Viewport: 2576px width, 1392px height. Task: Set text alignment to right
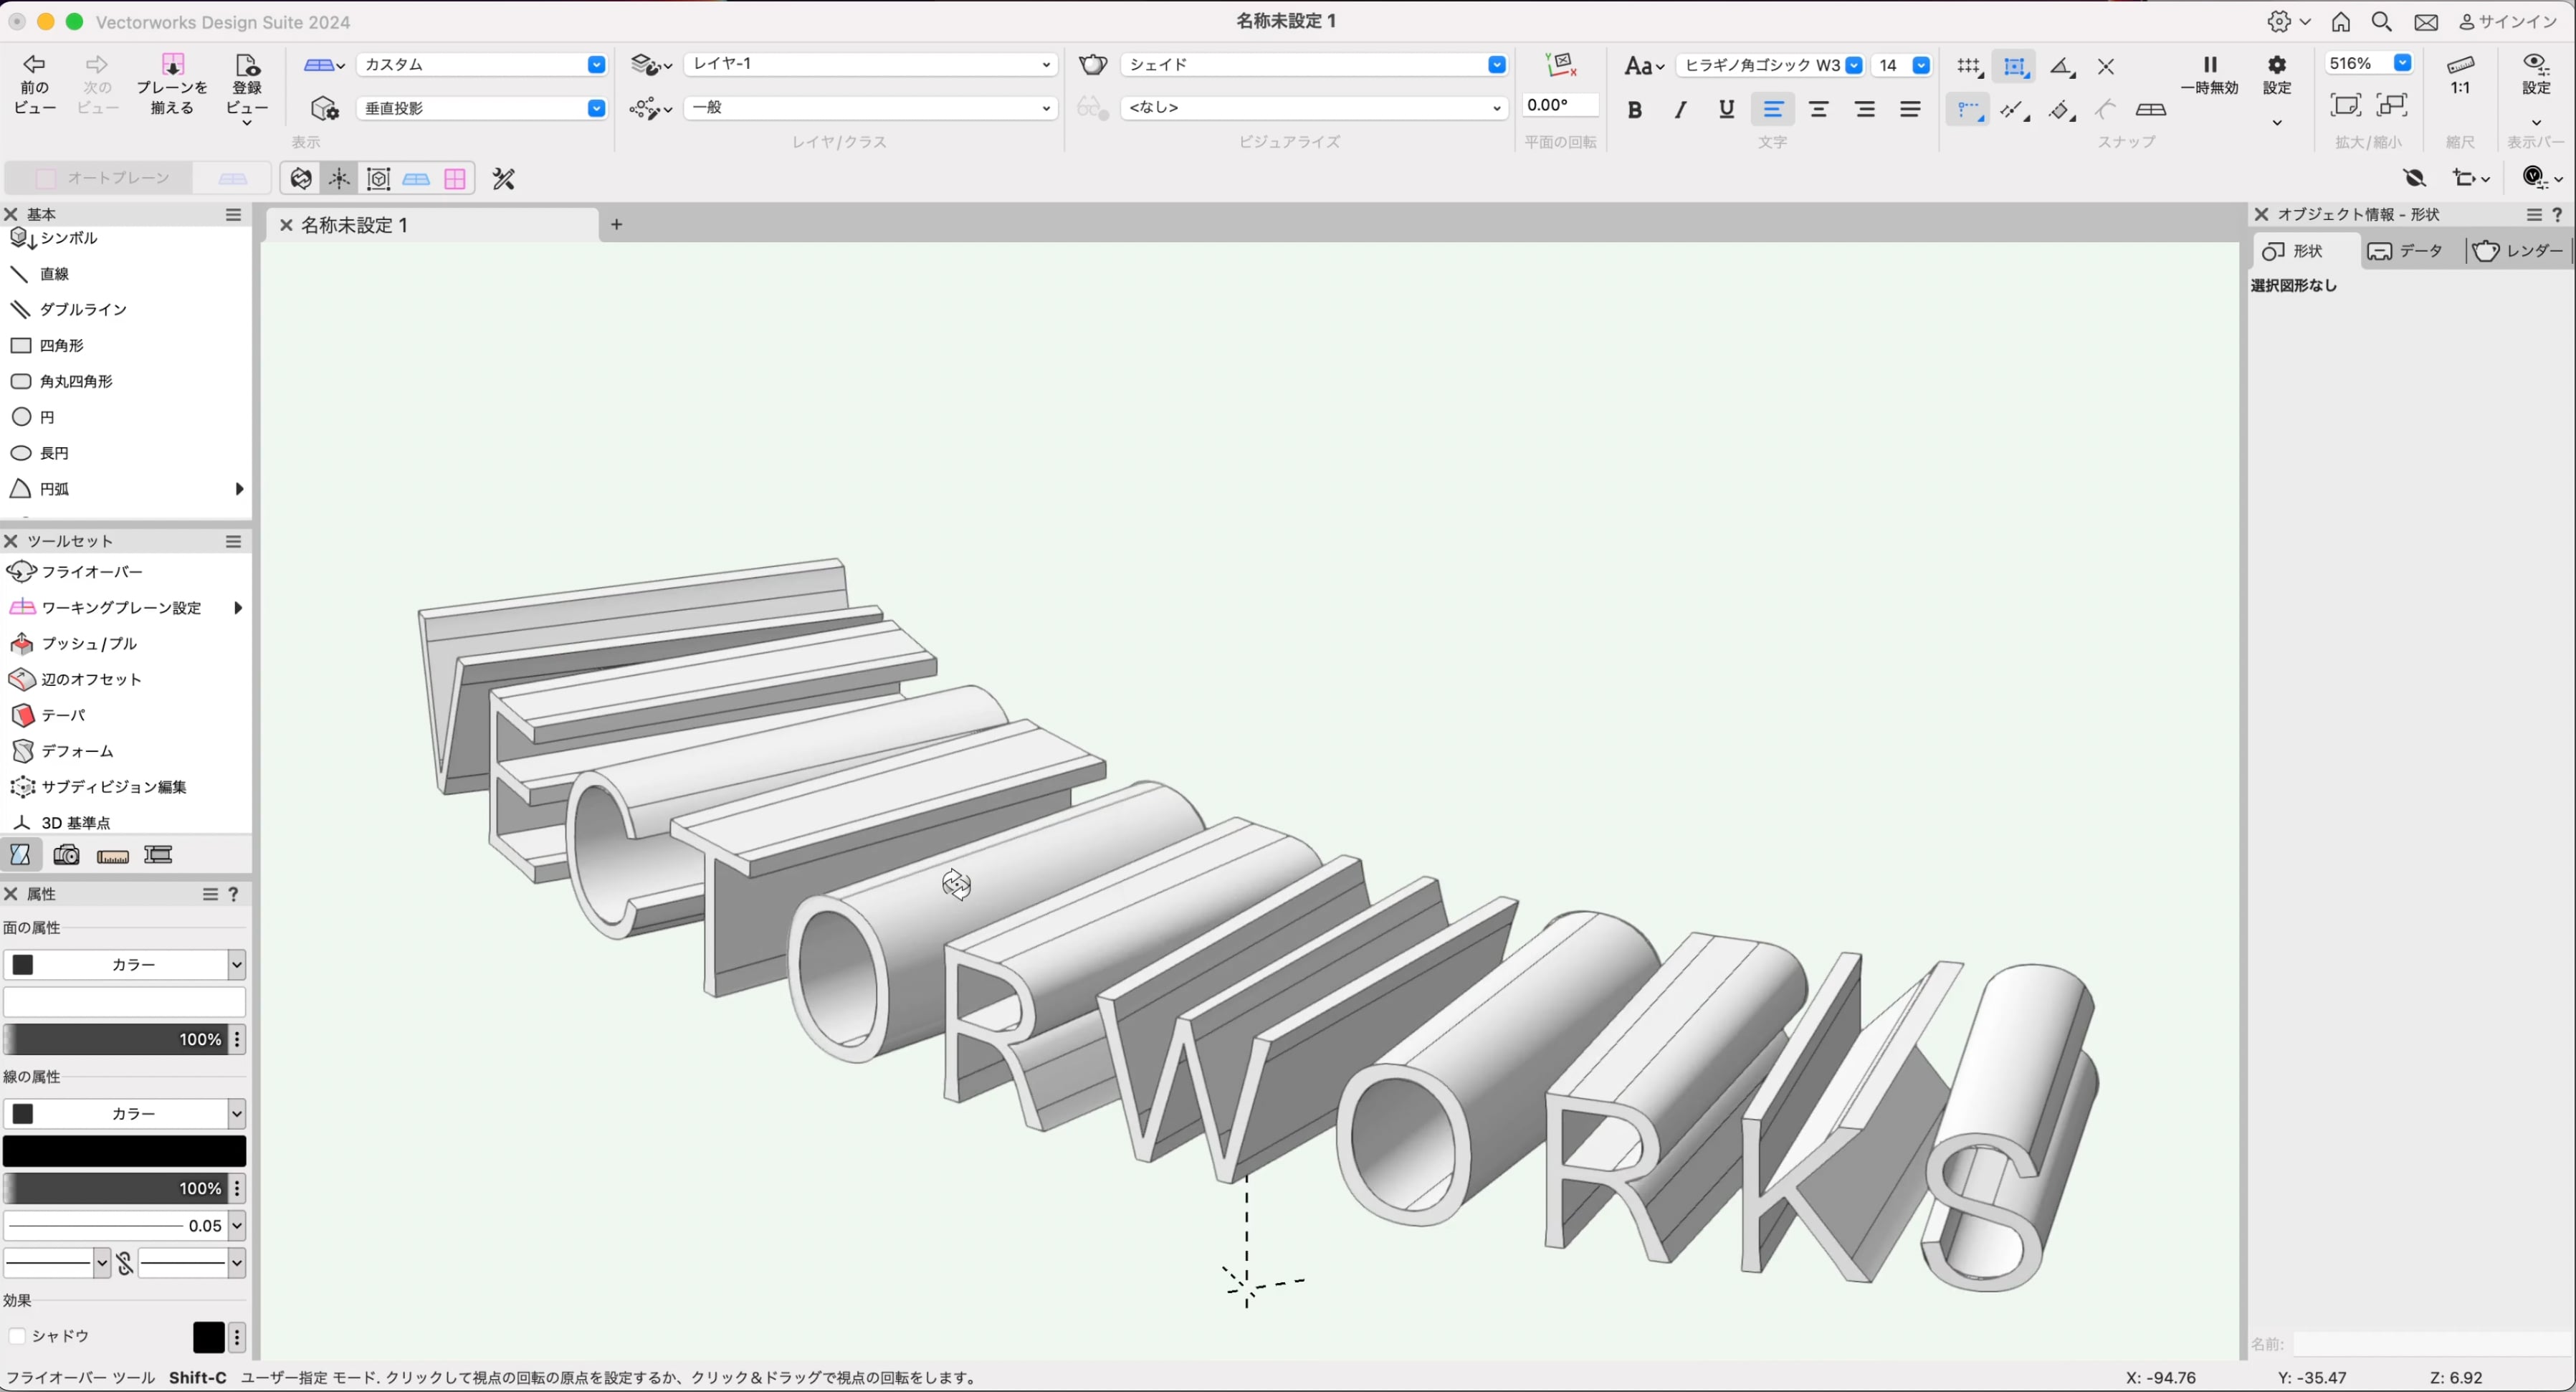1864,110
